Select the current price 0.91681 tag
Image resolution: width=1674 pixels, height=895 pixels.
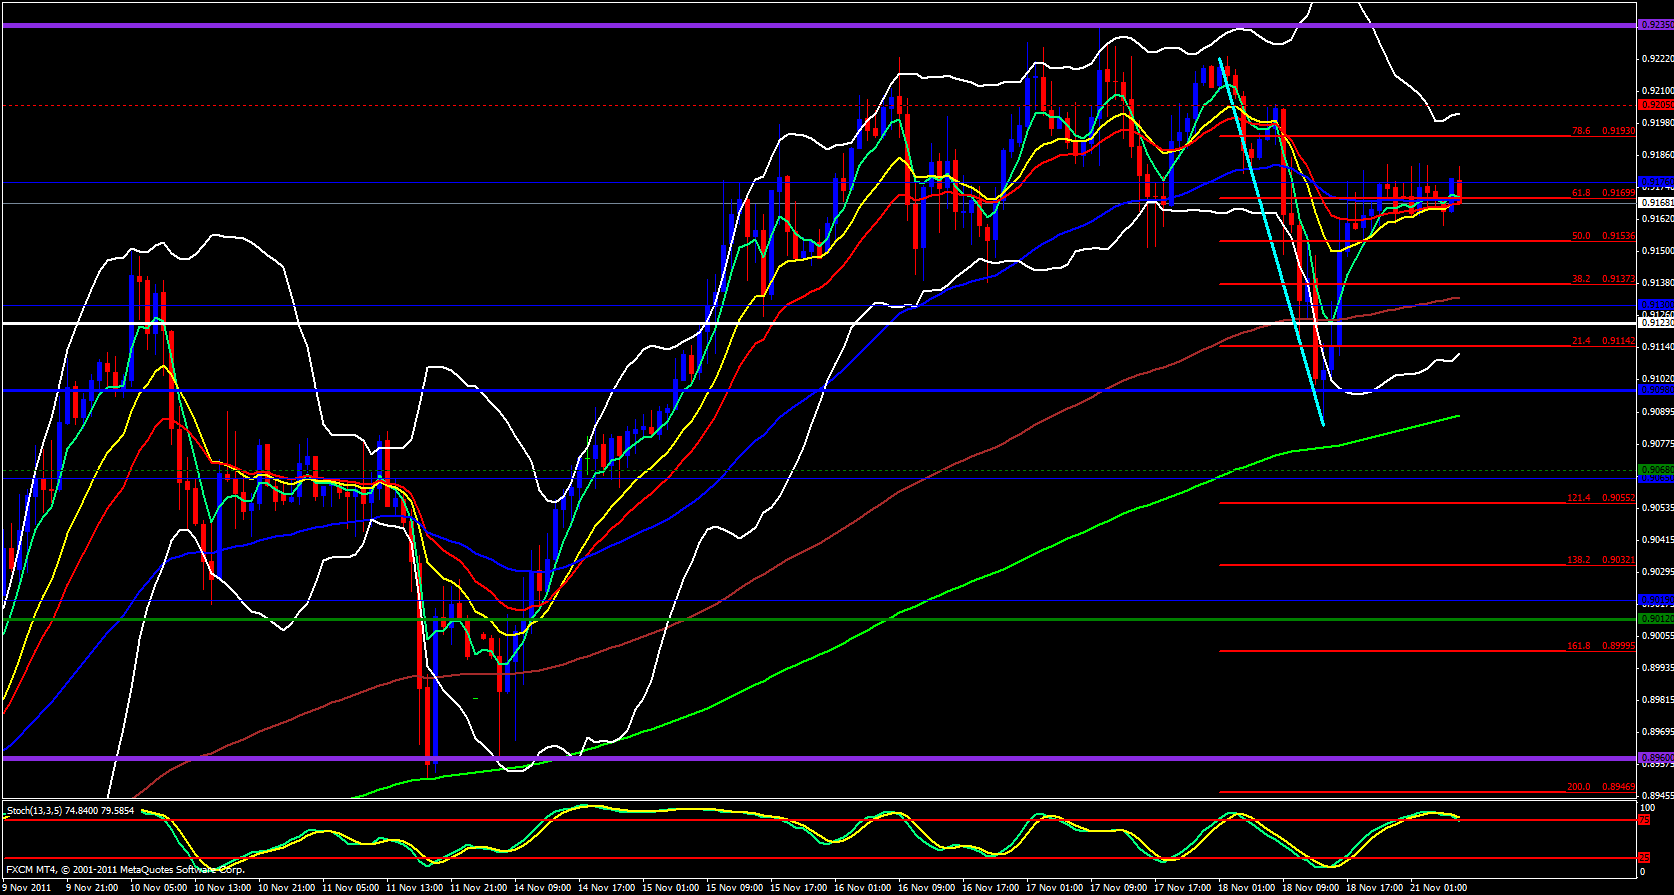[x=1655, y=203]
